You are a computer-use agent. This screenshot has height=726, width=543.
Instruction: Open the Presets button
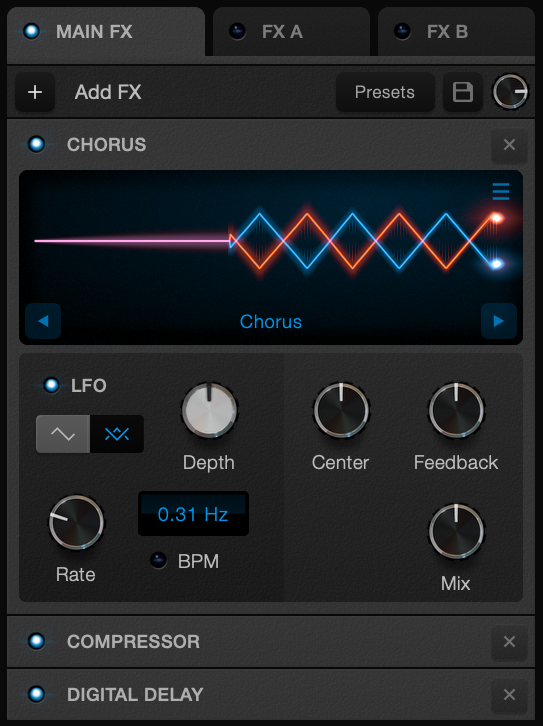click(385, 92)
